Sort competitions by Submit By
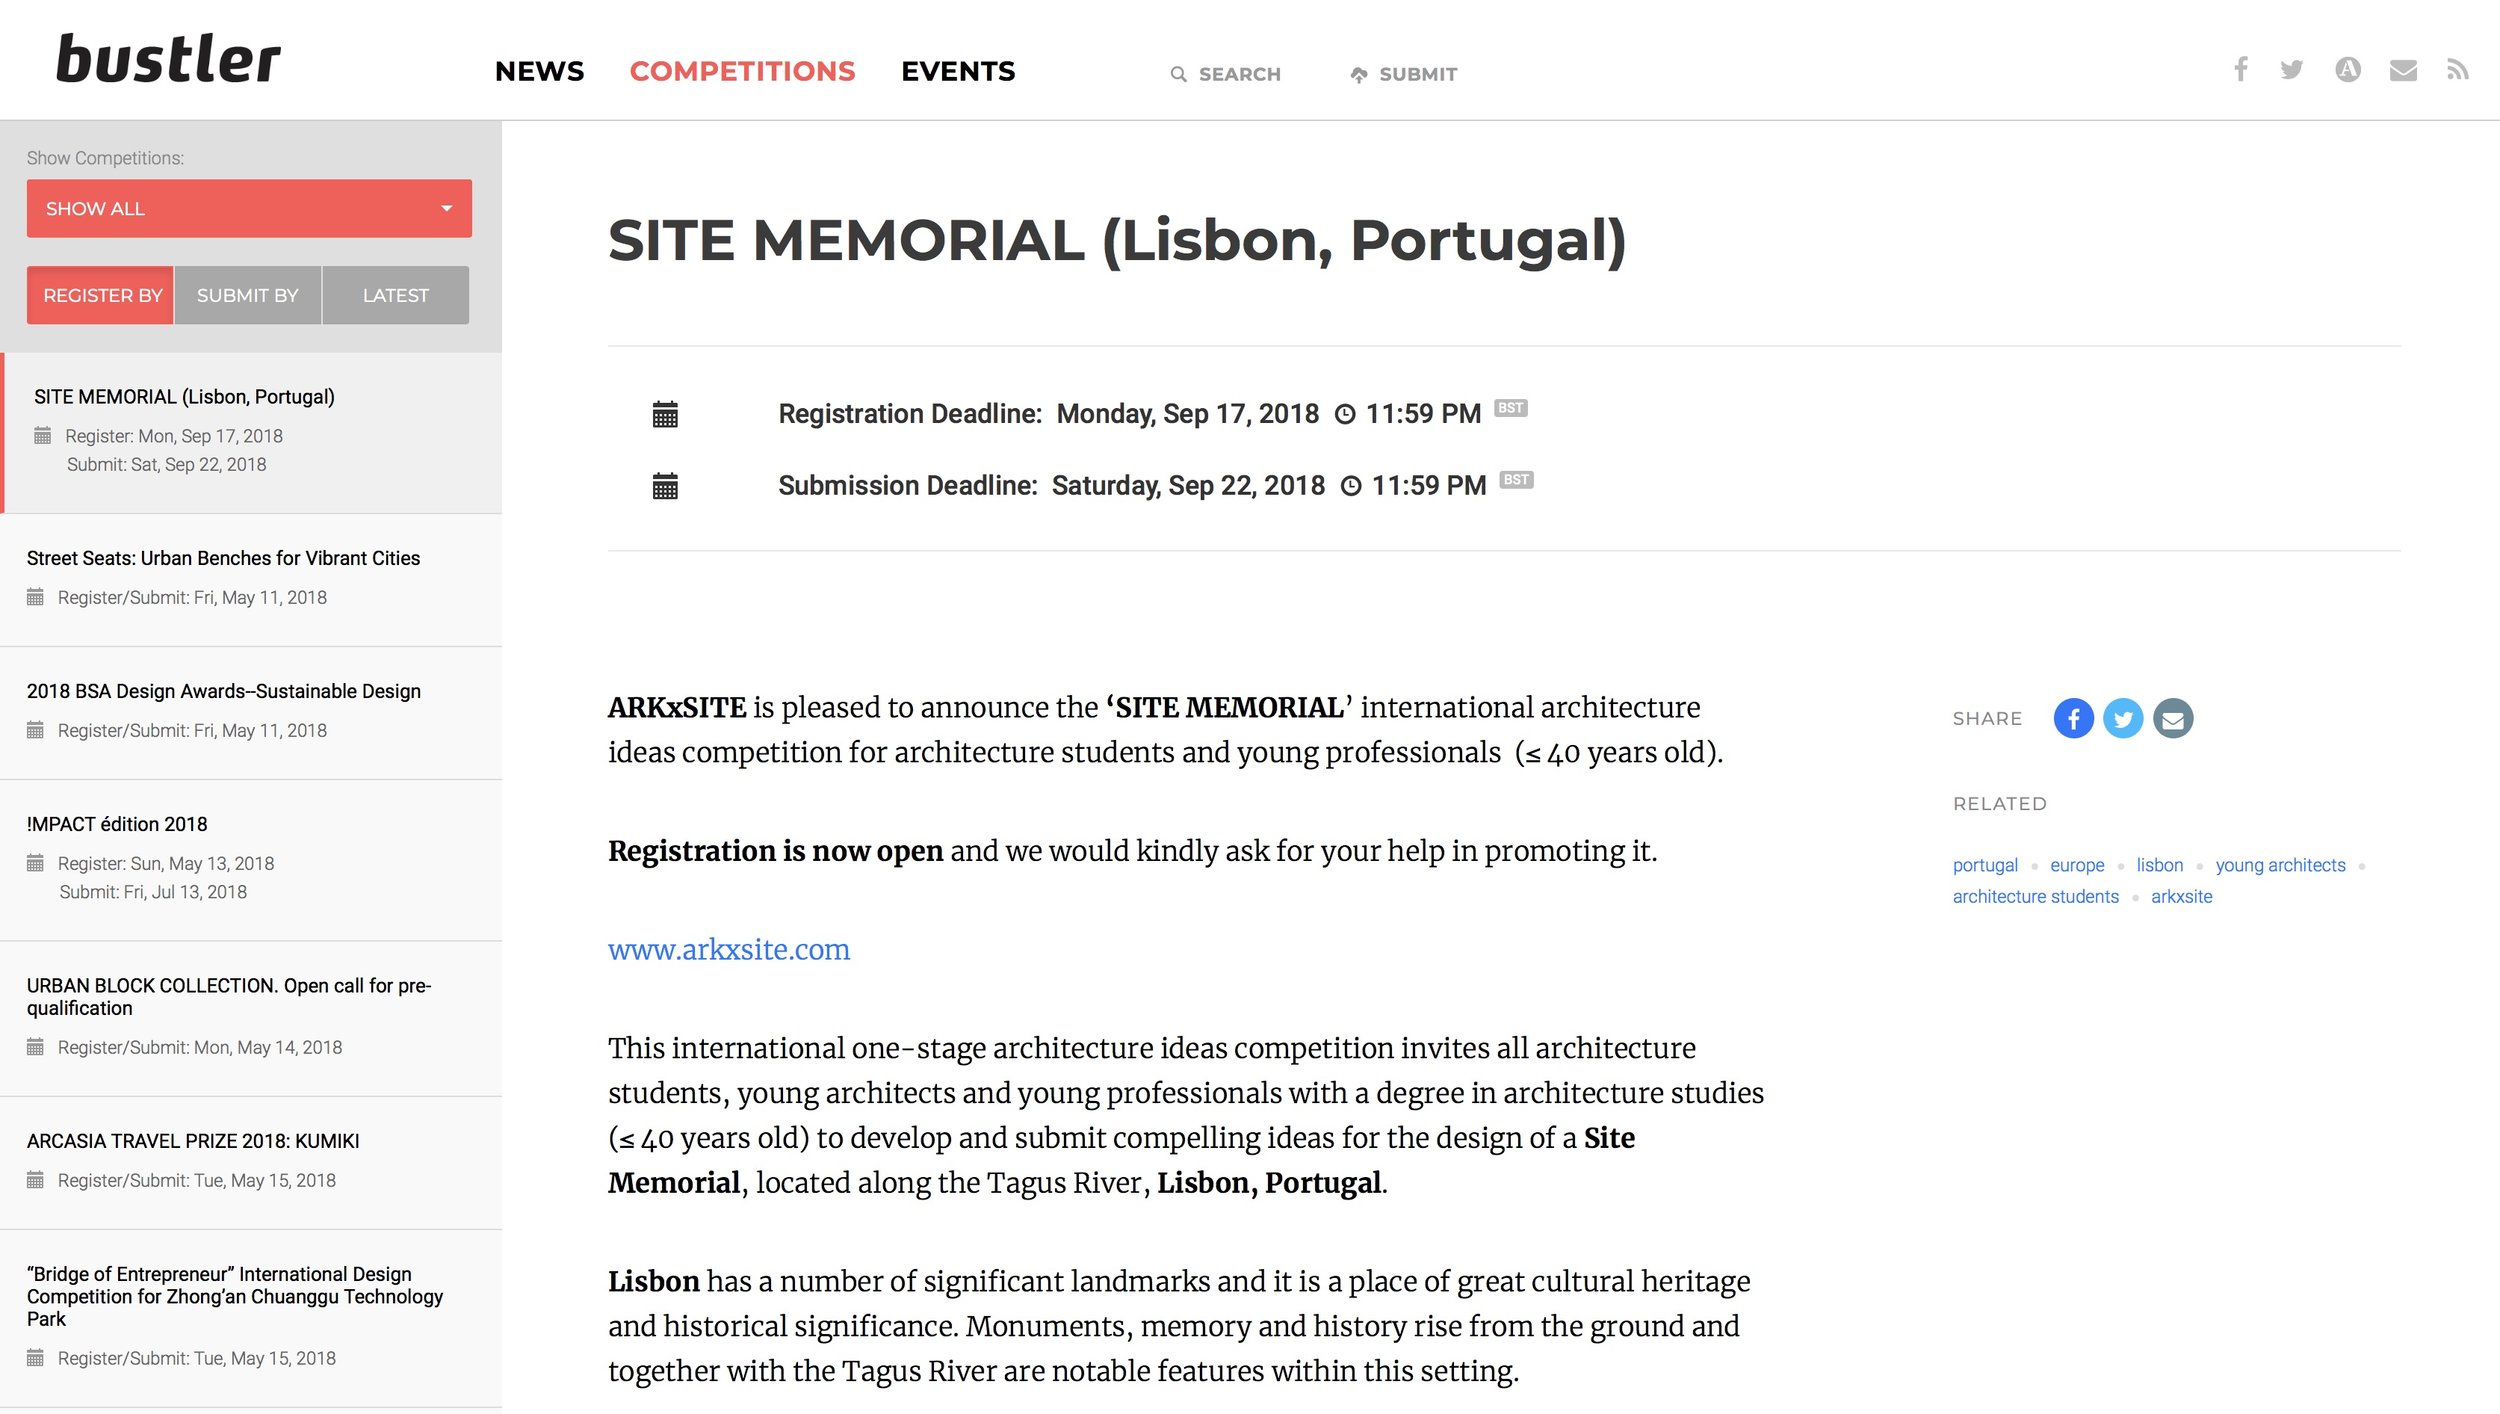 tap(248, 295)
